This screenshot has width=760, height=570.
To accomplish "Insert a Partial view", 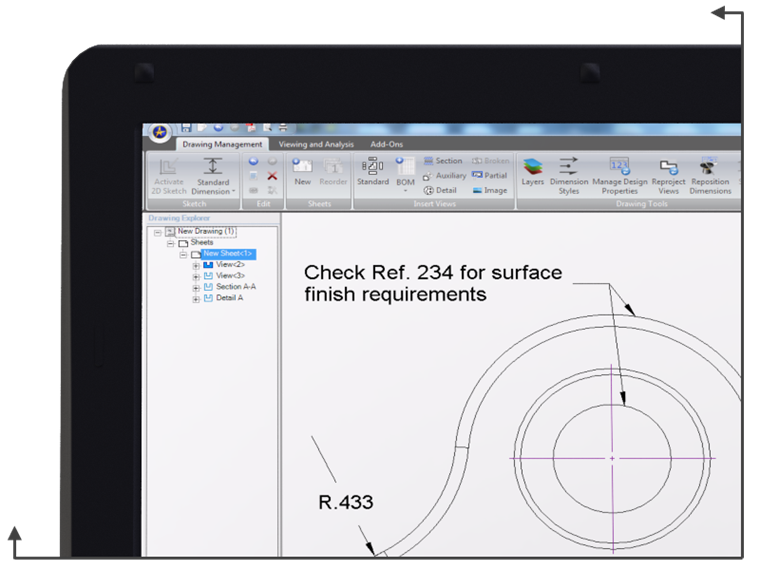I will coord(490,175).
